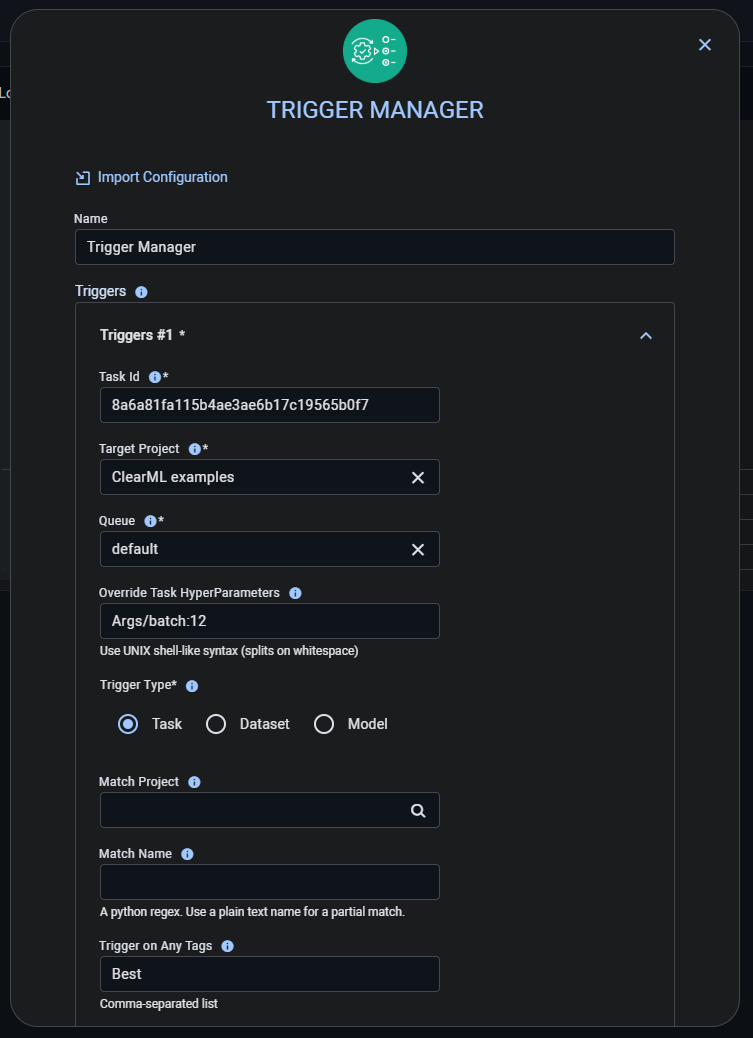Click the Trigger Manager logo icon
Viewport: 753px width, 1038px height.
pyautogui.click(x=375, y=51)
